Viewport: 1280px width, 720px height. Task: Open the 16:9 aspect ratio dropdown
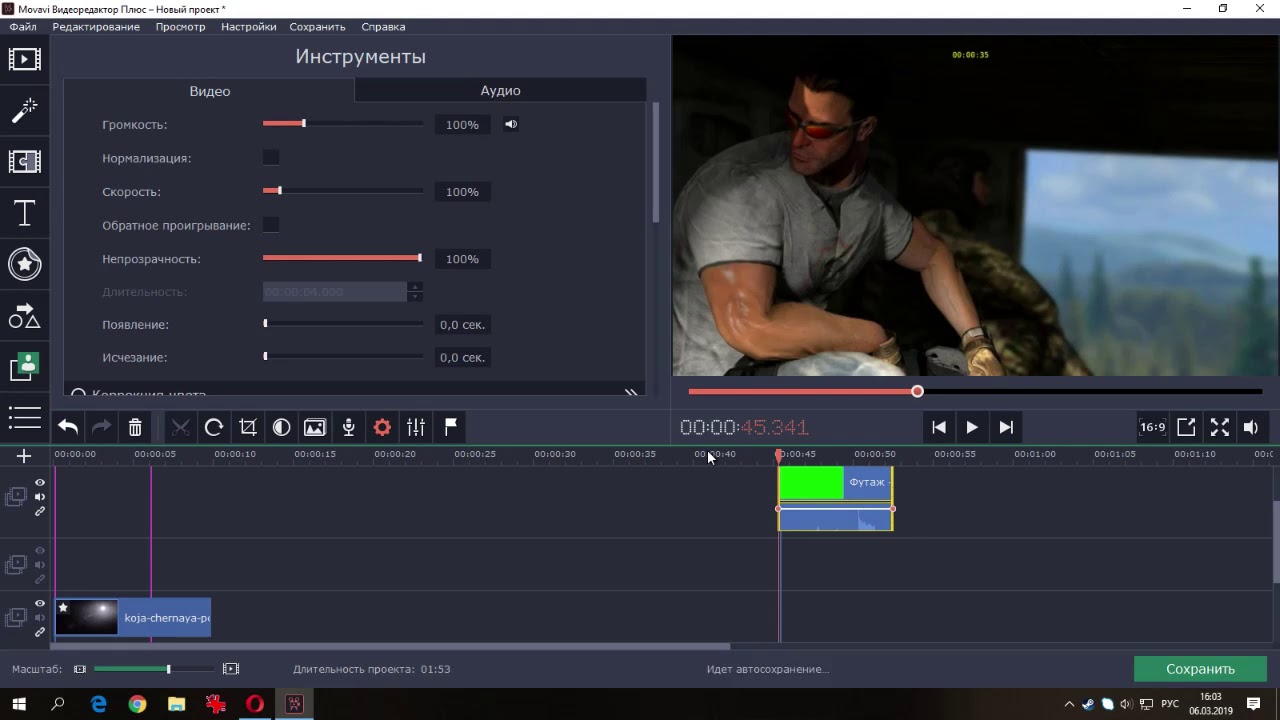click(1152, 427)
